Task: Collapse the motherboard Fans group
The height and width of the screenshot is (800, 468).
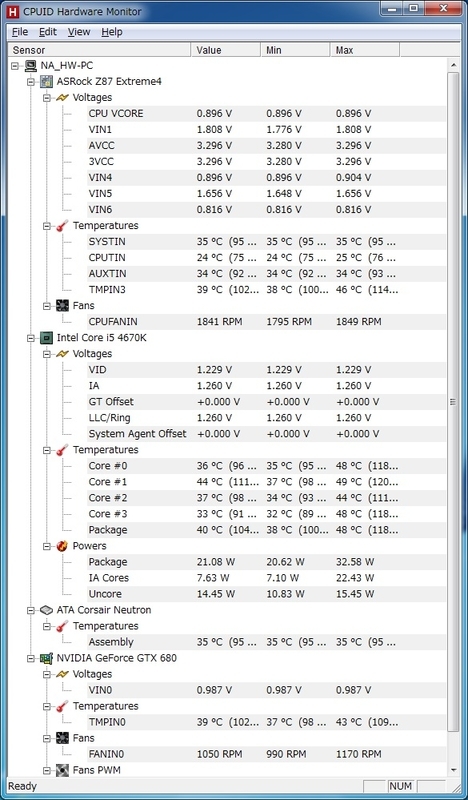Action: 46,306
